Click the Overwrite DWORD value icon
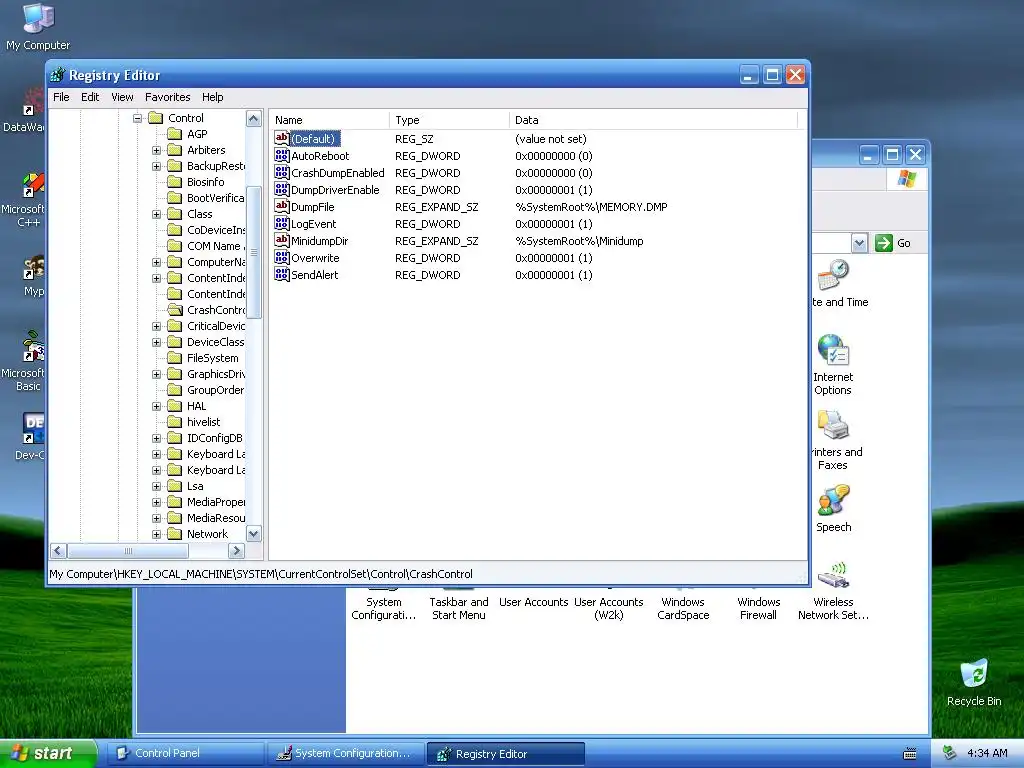 pyautogui.click(x=281, y=257)
